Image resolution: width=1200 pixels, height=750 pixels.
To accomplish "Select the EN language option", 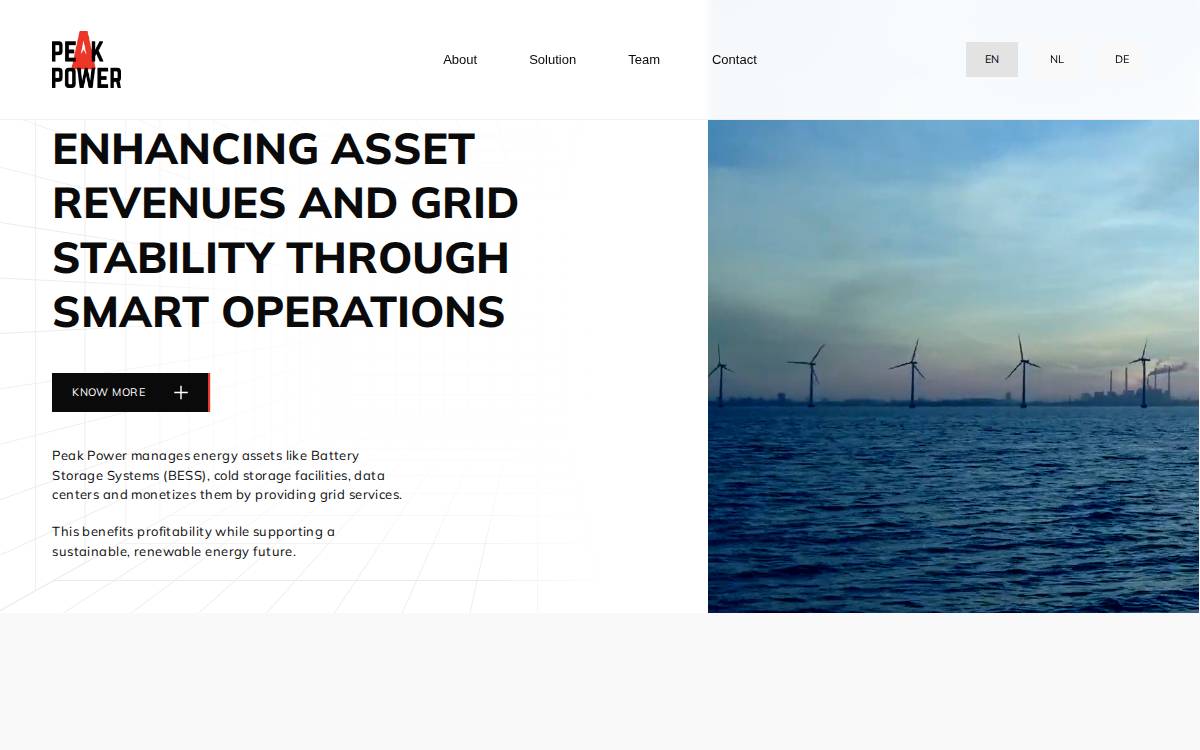I will tap(992, 60).
